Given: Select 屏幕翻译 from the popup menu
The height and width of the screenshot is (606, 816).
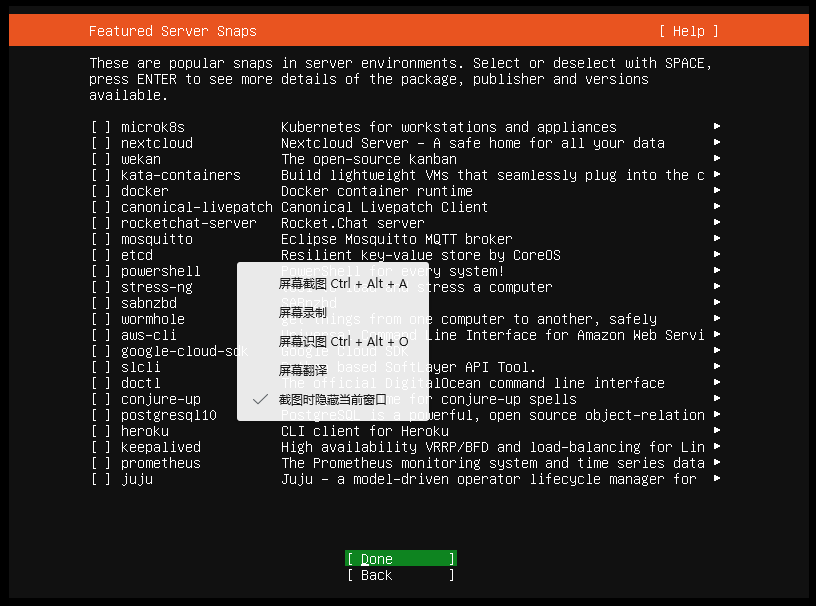Looking at the screenshot, I should [x=333, y=371].
